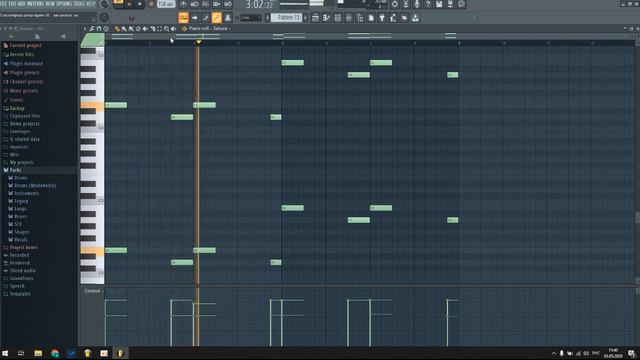Click the metronome icon in top toolbar
This screenshot has width=640, height=360.
(x=183, y=4)
